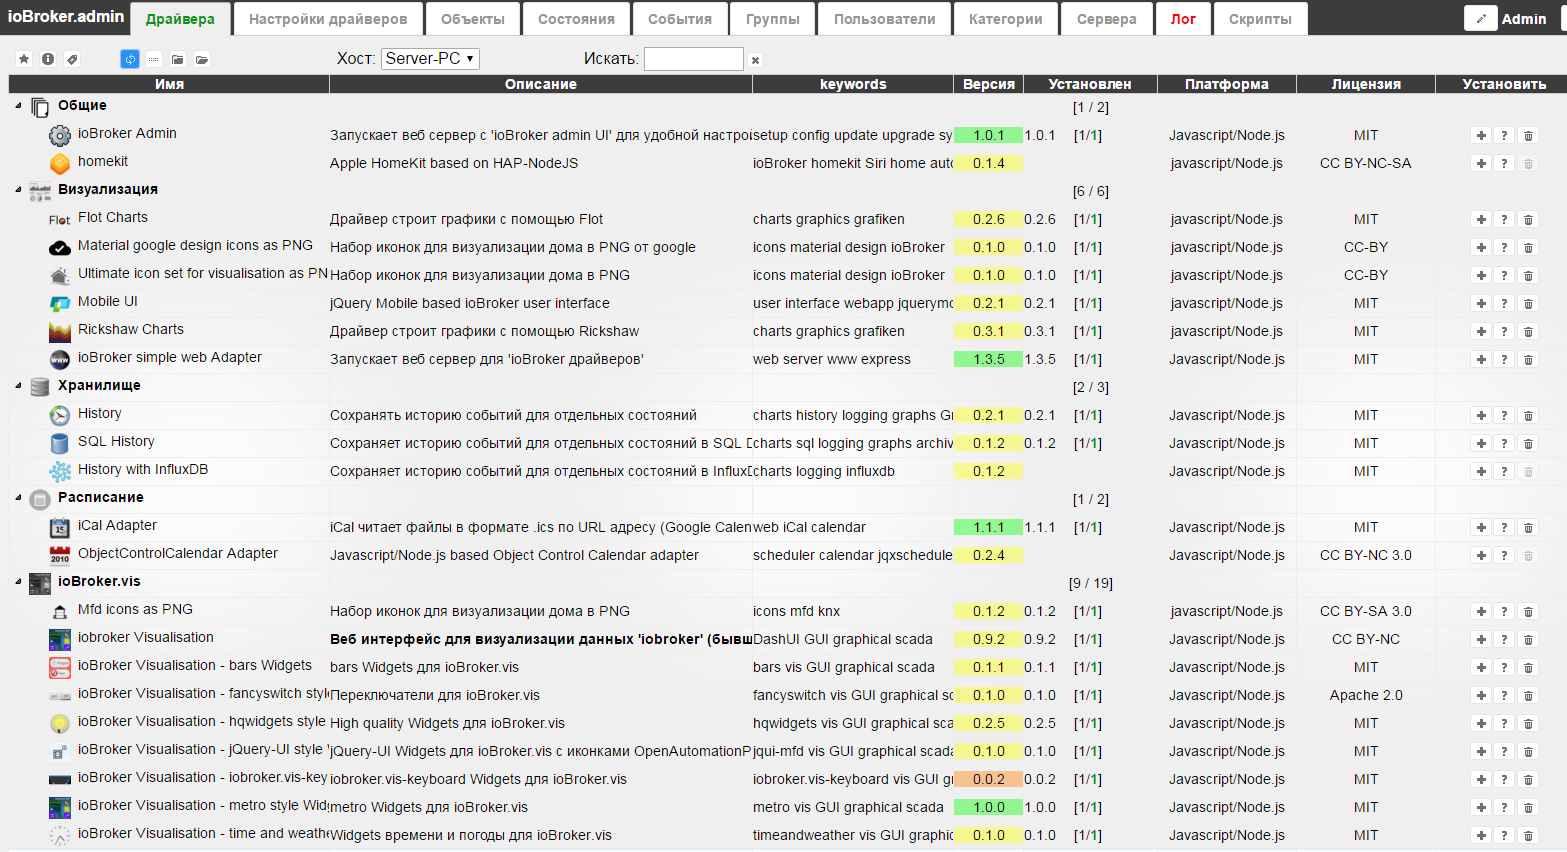Open the Объекты tab
1567x852 pixels.
tap(473, 19)
